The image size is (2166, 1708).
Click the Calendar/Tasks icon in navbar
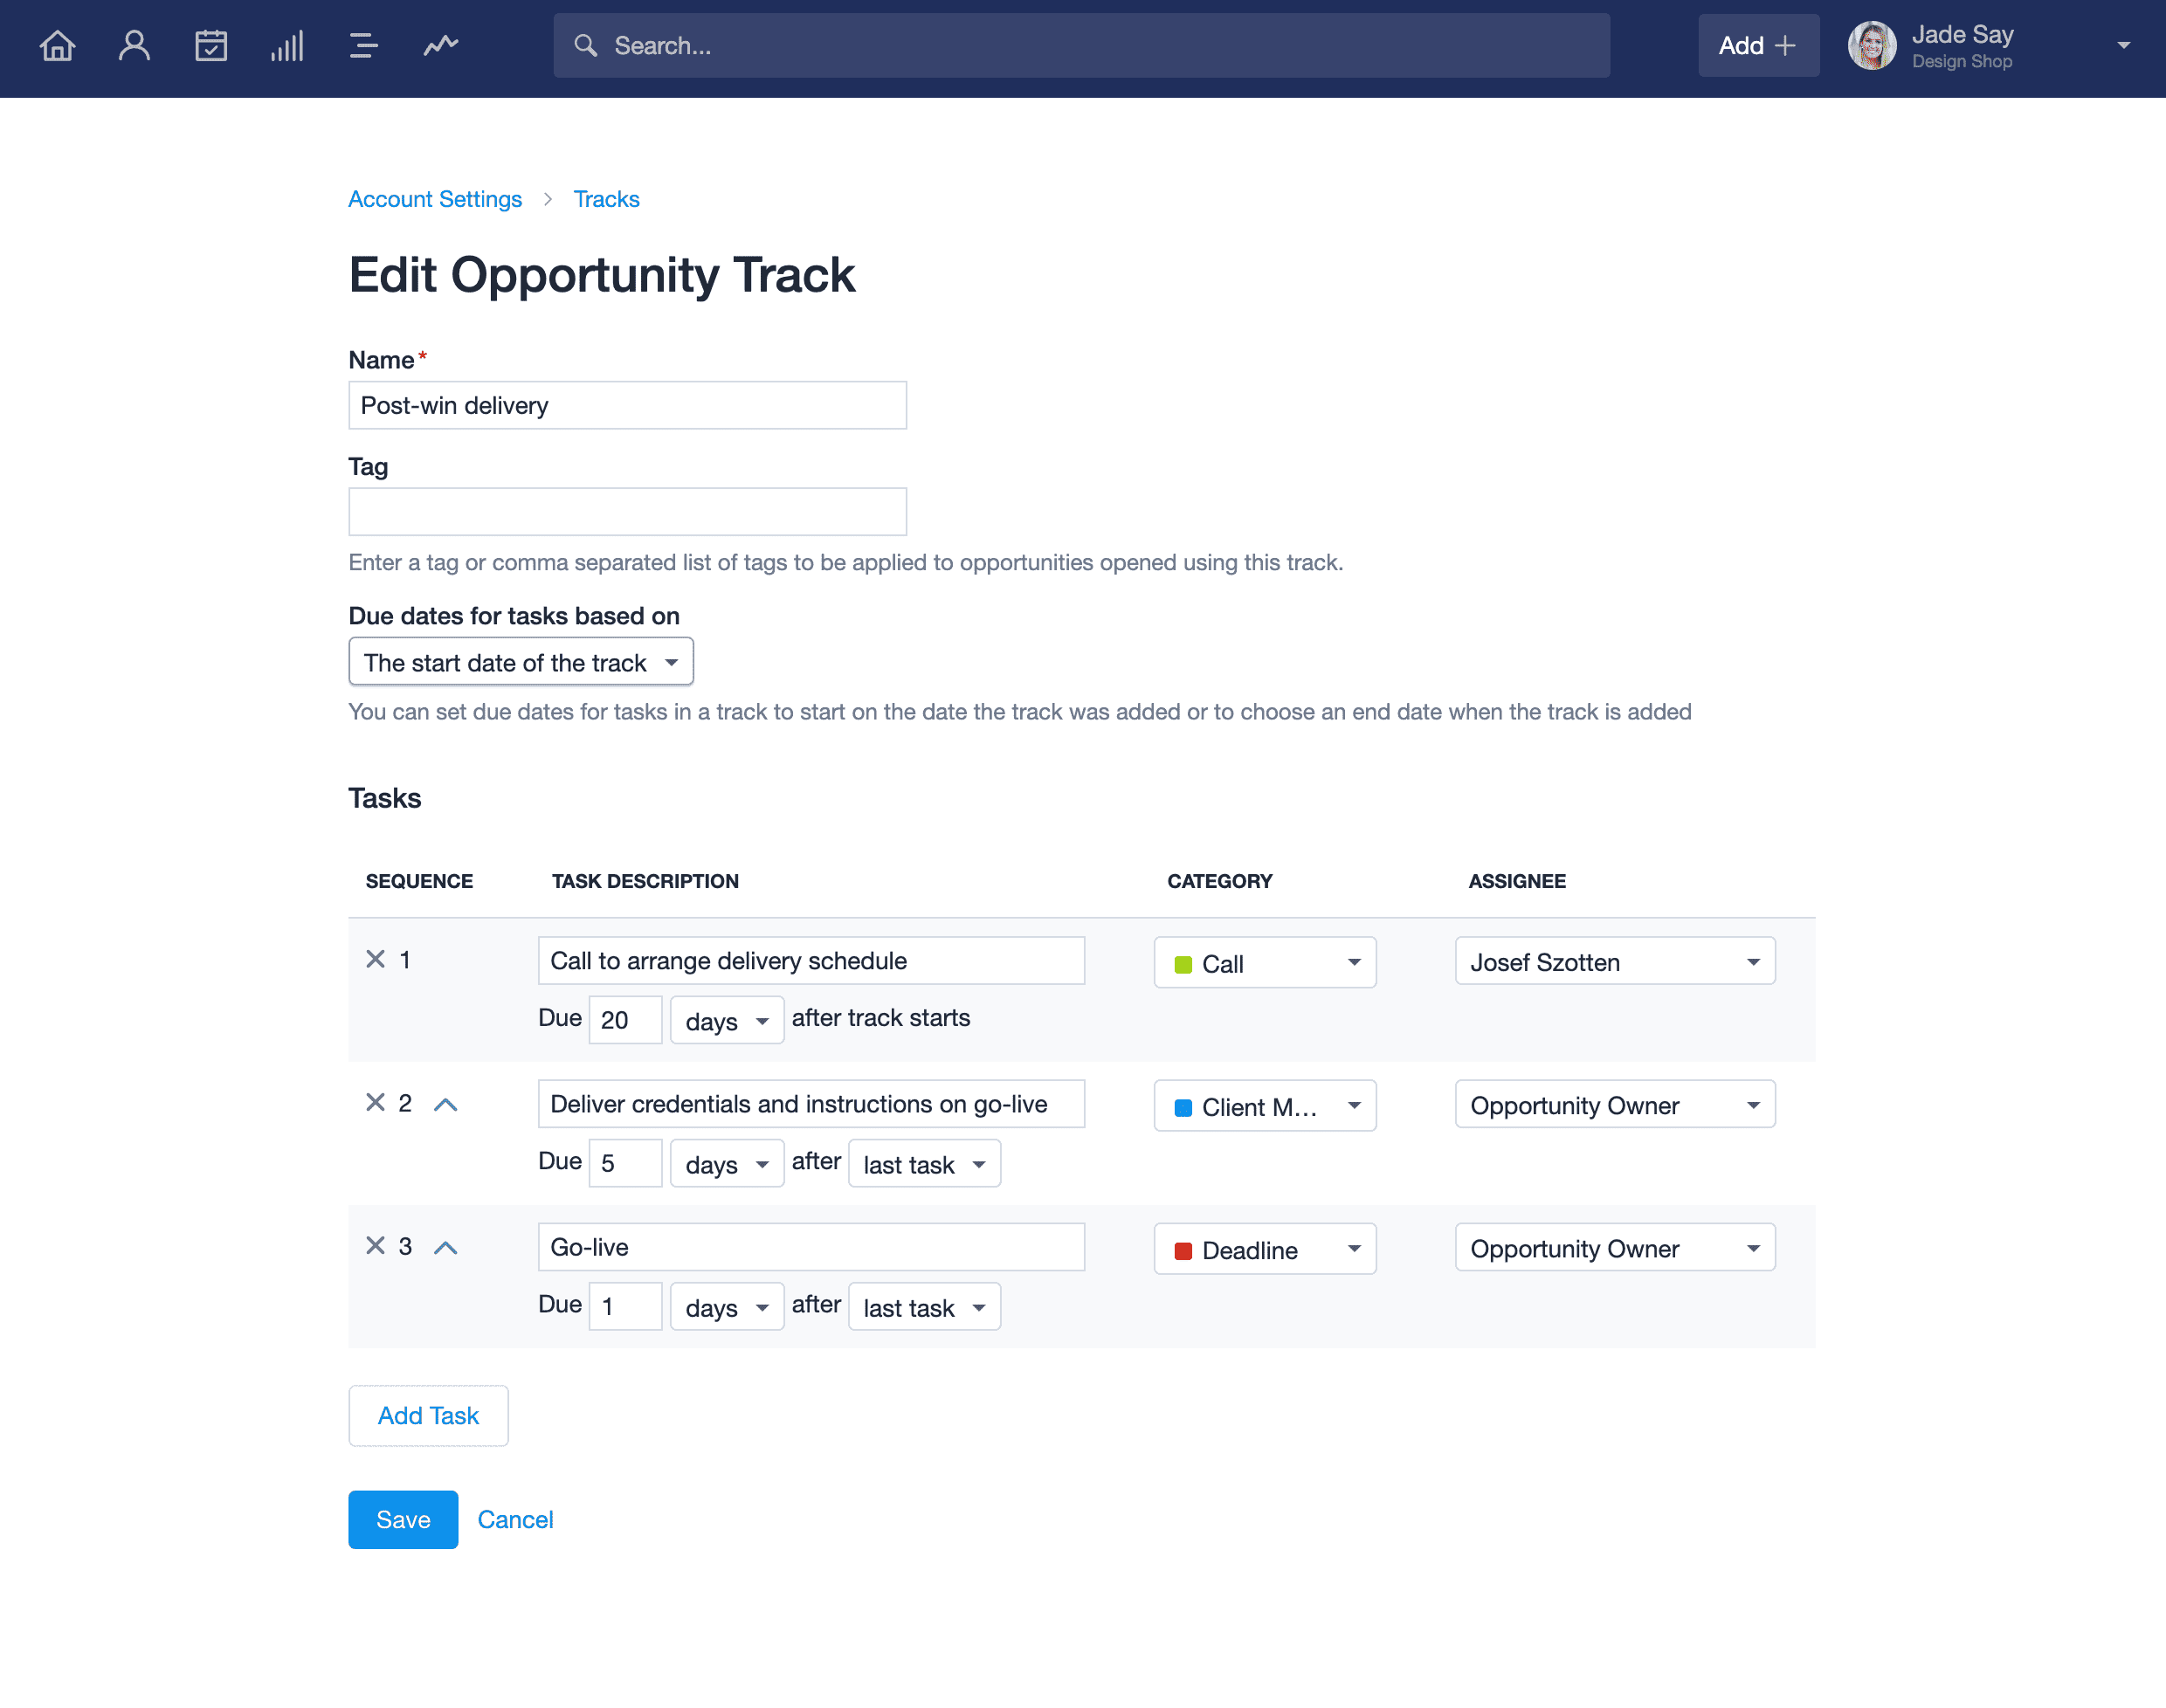click(x=210, y=45)
